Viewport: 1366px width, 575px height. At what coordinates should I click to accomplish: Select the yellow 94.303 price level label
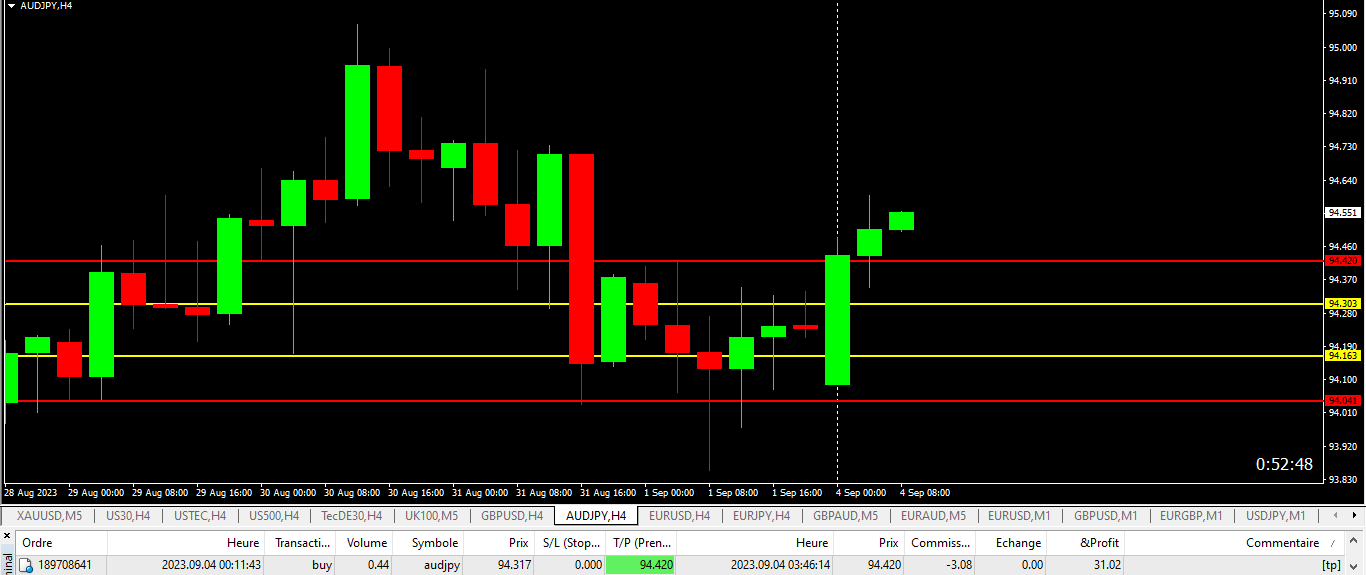click(x=1343, y=303)
